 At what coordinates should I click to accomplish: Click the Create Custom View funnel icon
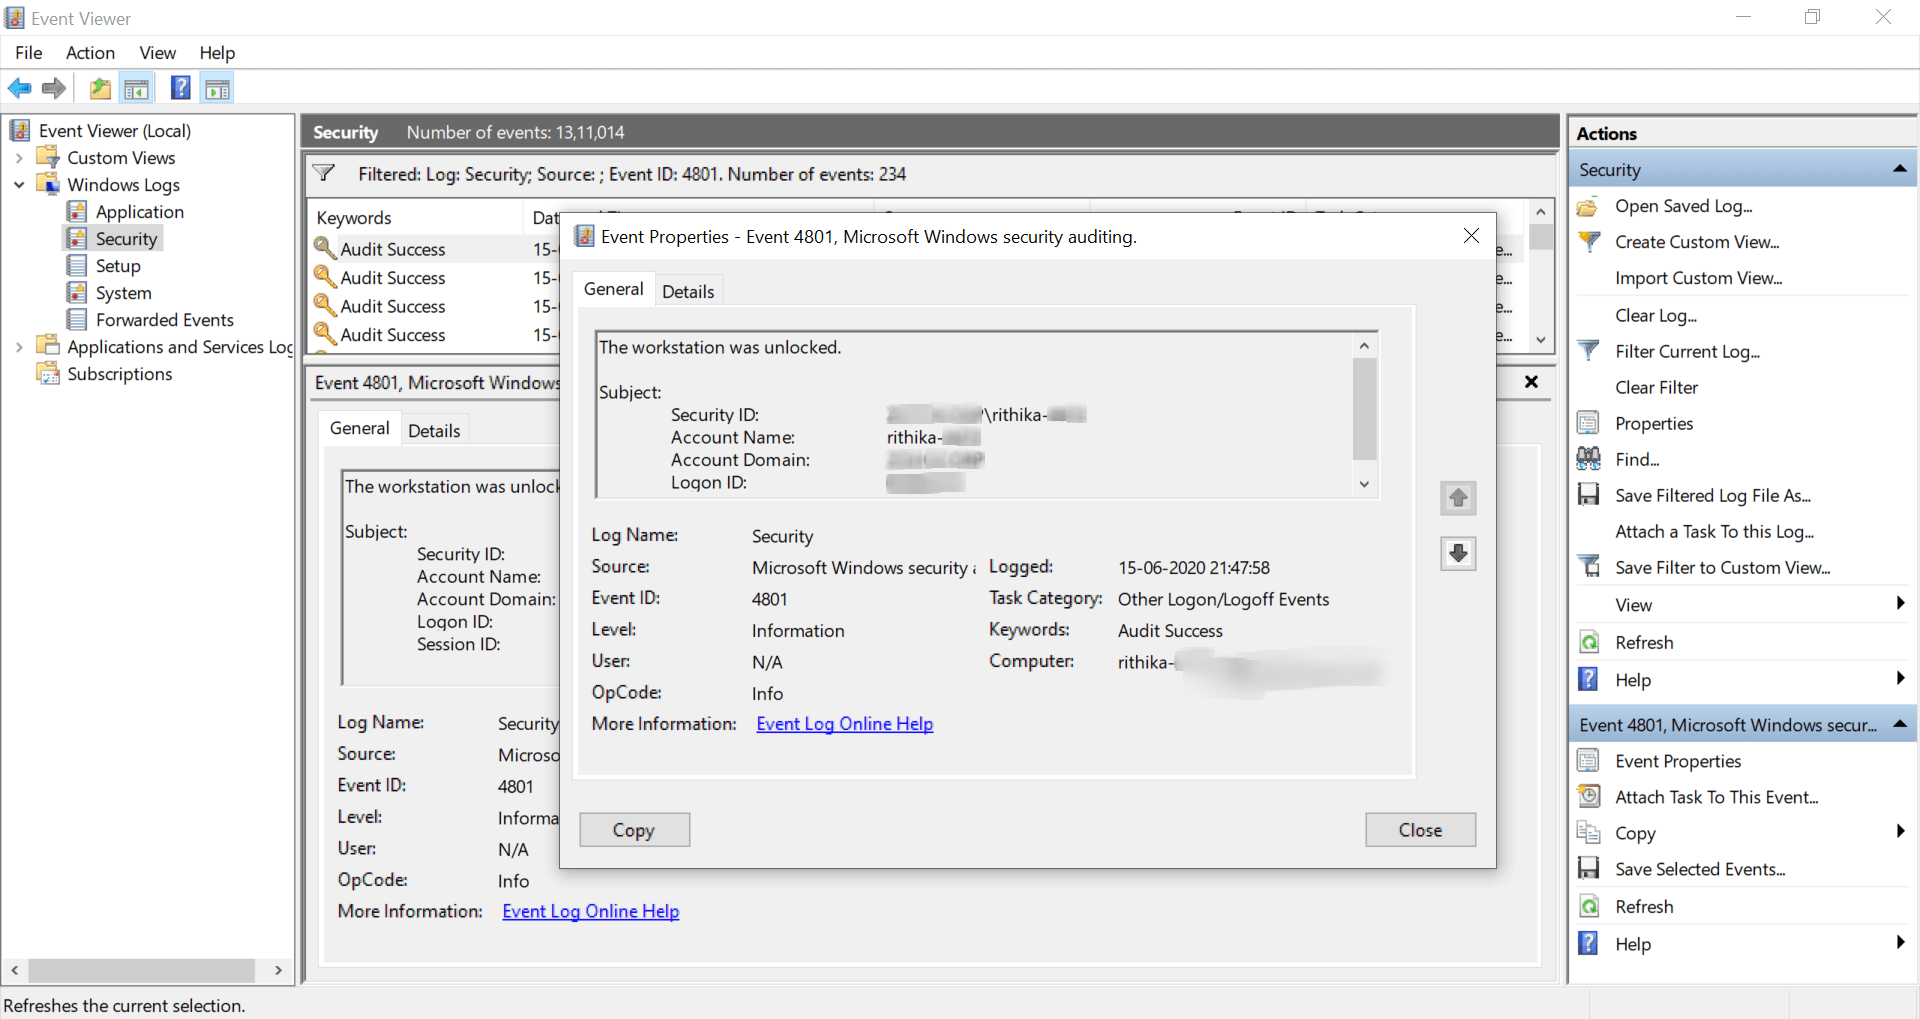(x=1588, y=242)
